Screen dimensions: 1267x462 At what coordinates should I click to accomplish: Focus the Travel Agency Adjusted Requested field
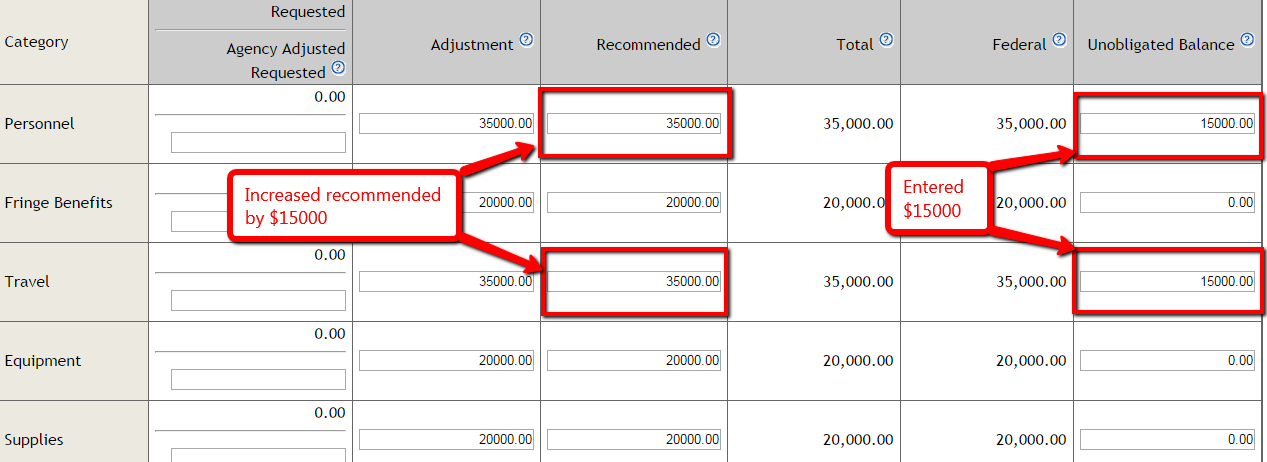[258, 300]
